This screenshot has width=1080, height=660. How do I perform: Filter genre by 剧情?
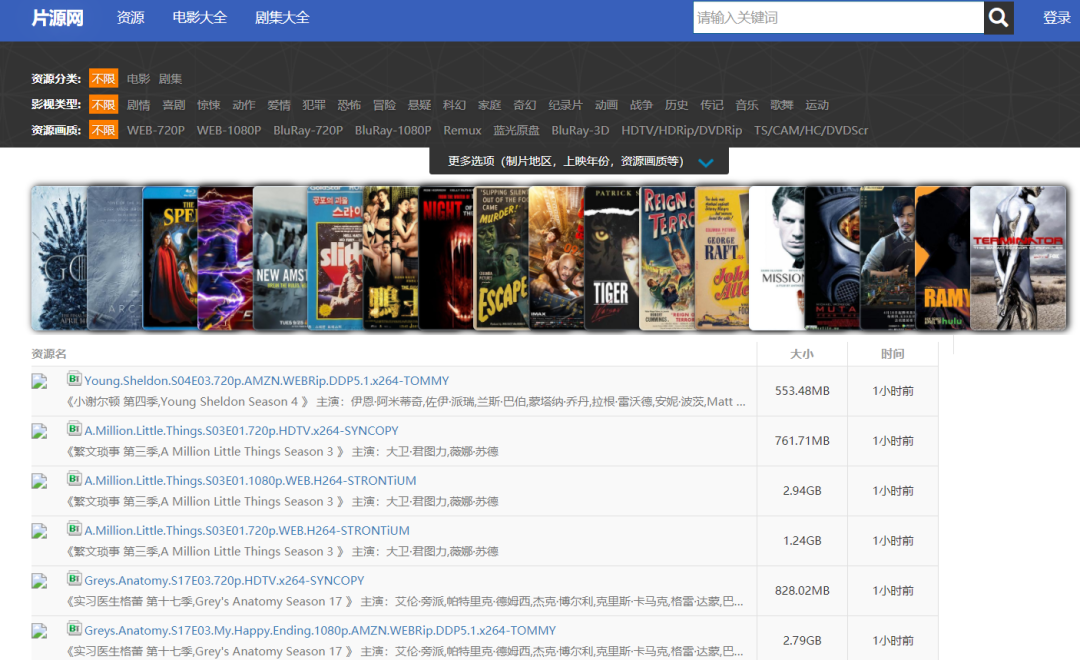pos(138,105)
